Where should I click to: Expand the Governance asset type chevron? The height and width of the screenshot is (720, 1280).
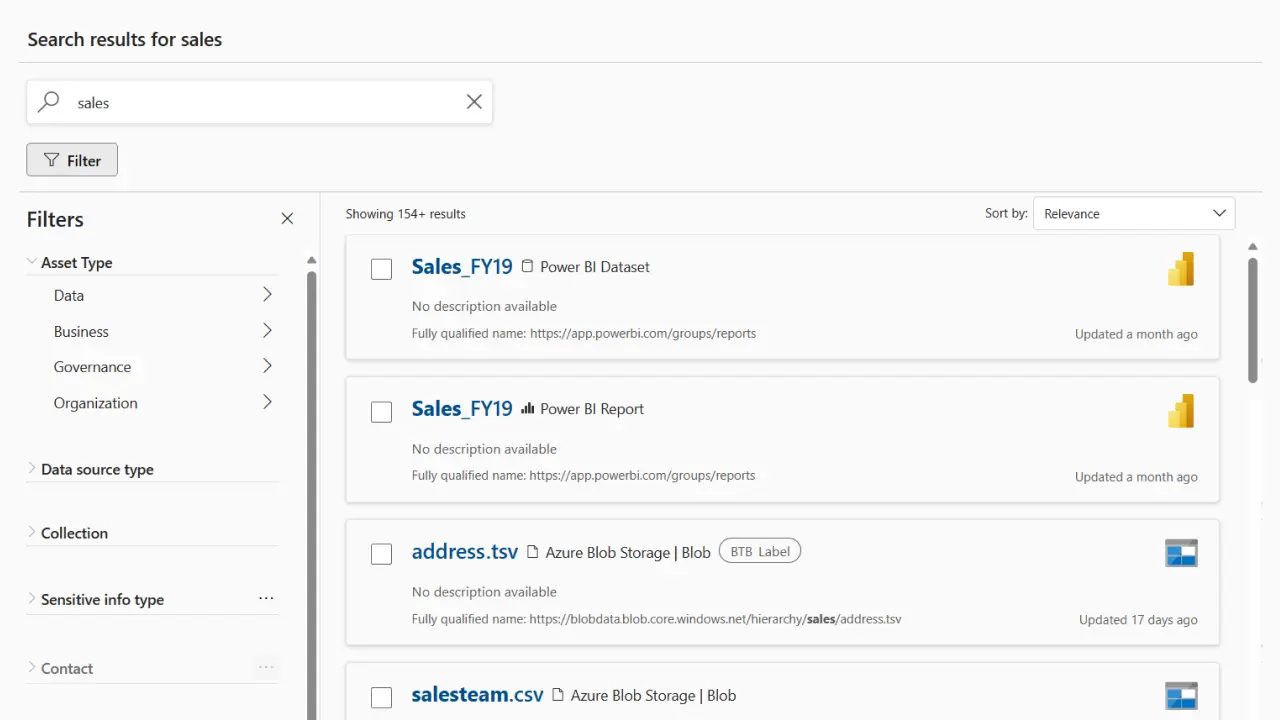point(267,366)
